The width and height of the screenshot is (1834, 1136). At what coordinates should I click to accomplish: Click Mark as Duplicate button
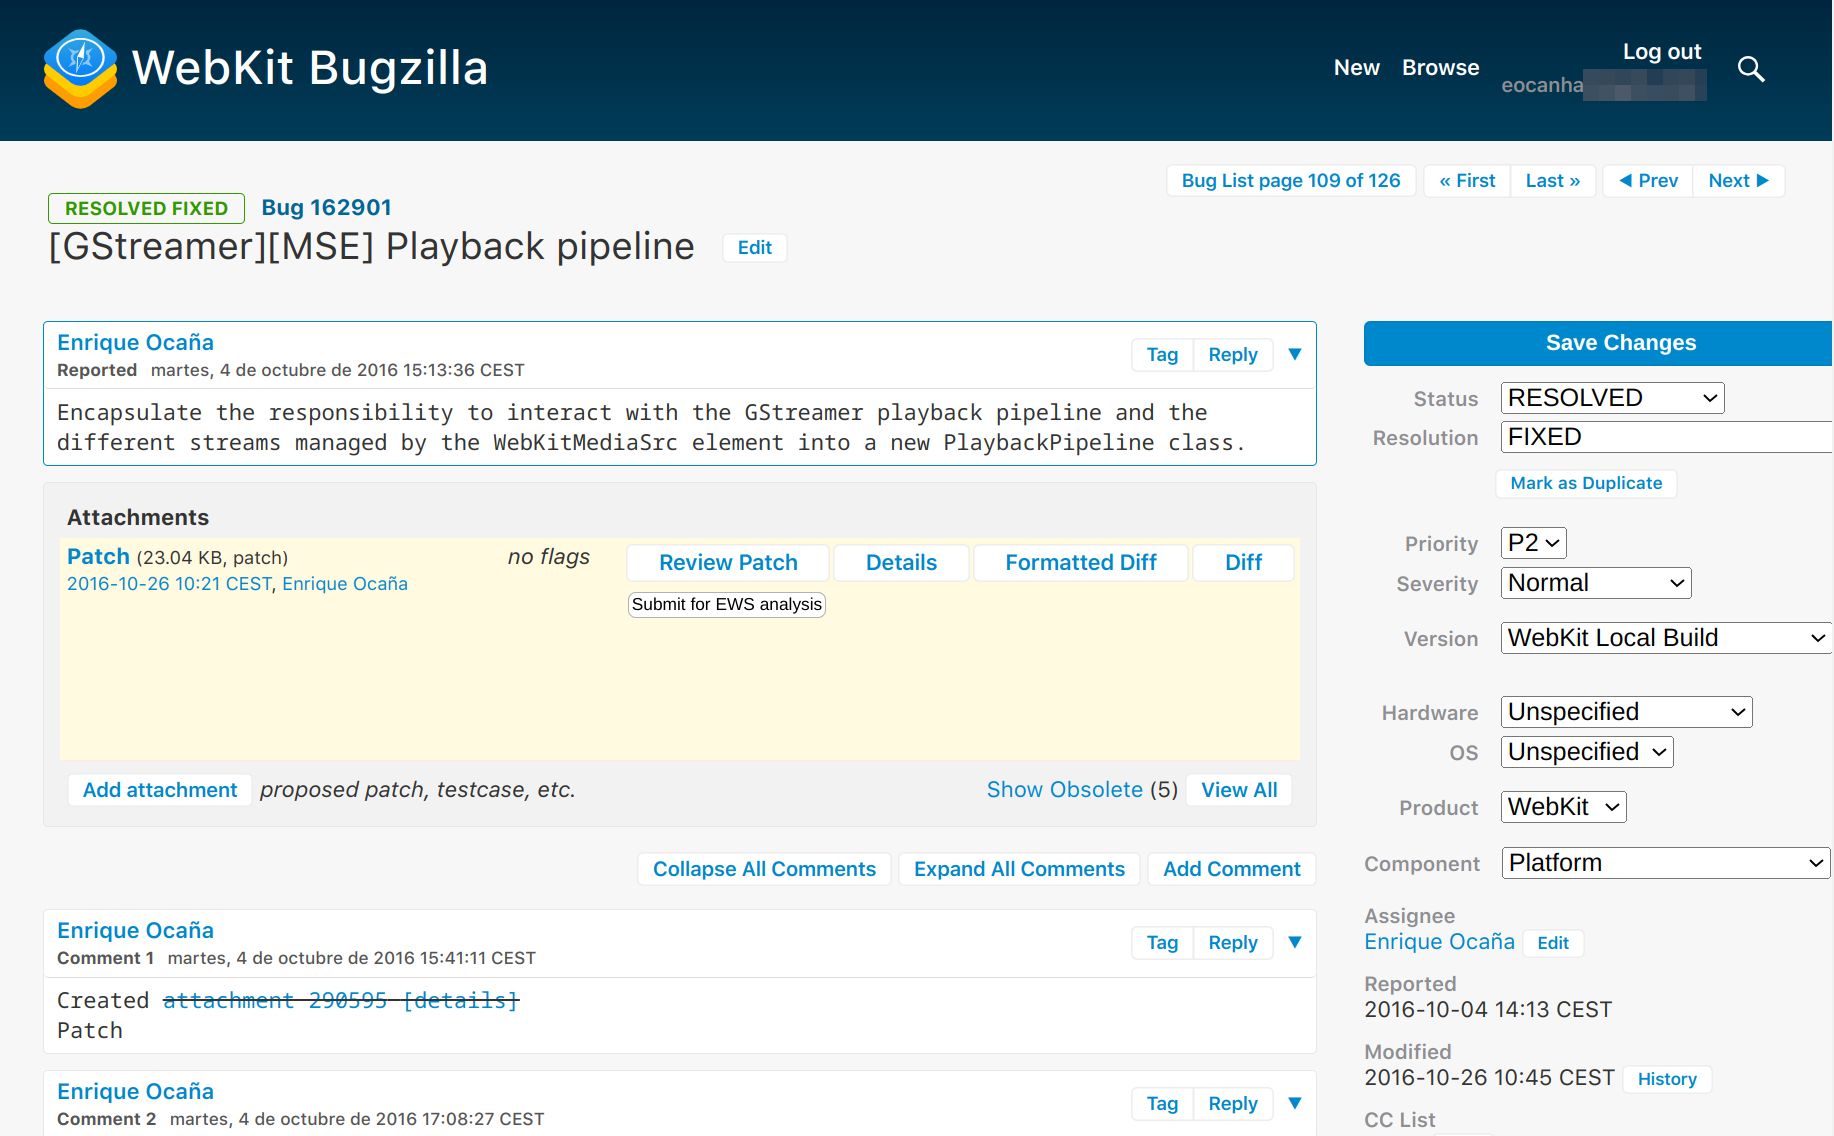coord(1586,483)
